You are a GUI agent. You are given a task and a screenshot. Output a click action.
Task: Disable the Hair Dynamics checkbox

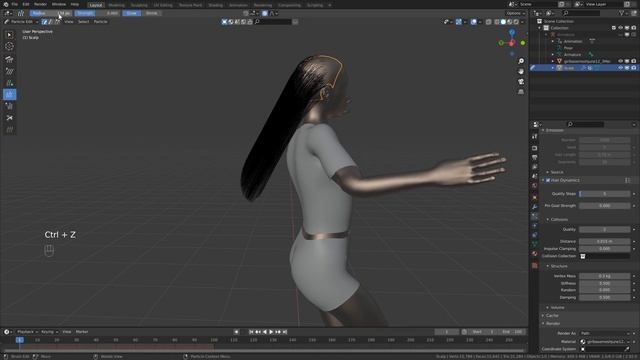pos(548,180)
